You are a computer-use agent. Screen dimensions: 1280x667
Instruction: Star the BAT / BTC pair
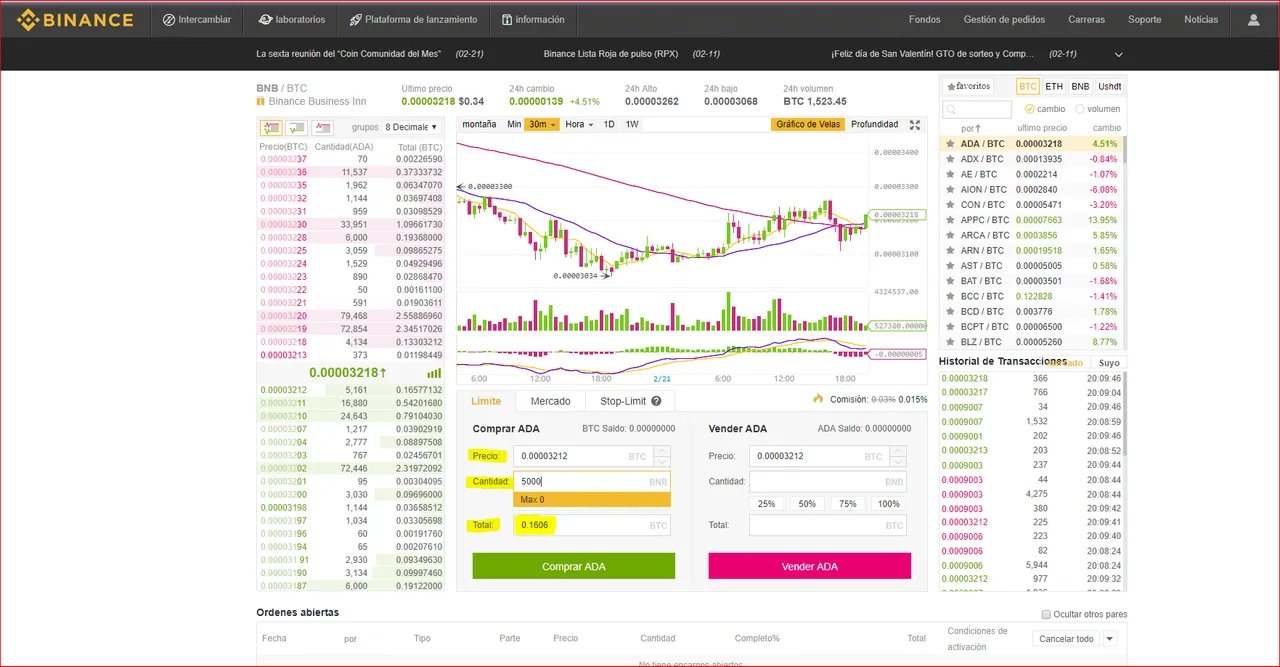(x=951, y=281)
